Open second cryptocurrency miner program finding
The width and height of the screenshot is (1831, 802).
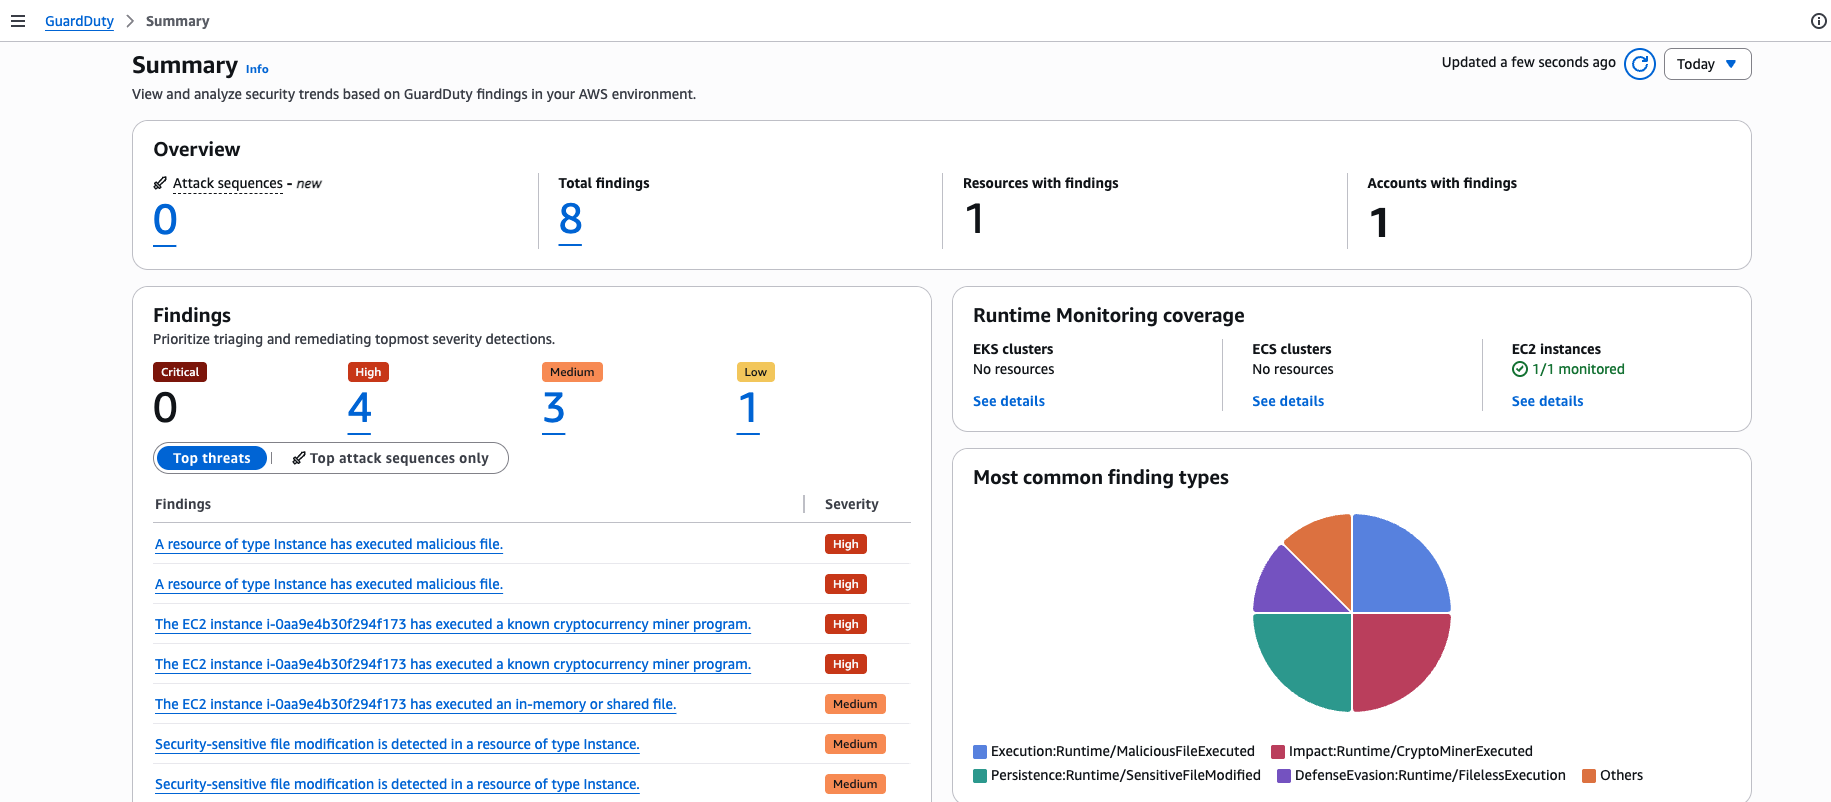[452, 664]
